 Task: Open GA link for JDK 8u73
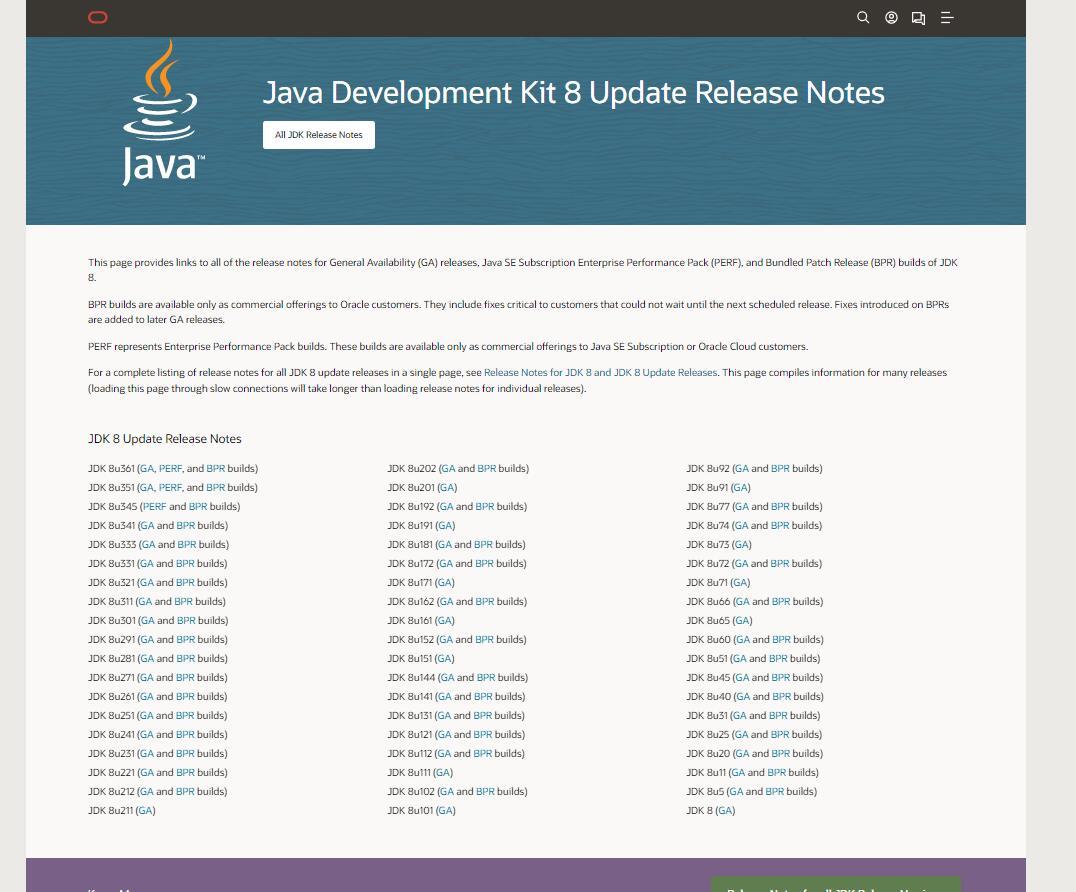point(742,545)
